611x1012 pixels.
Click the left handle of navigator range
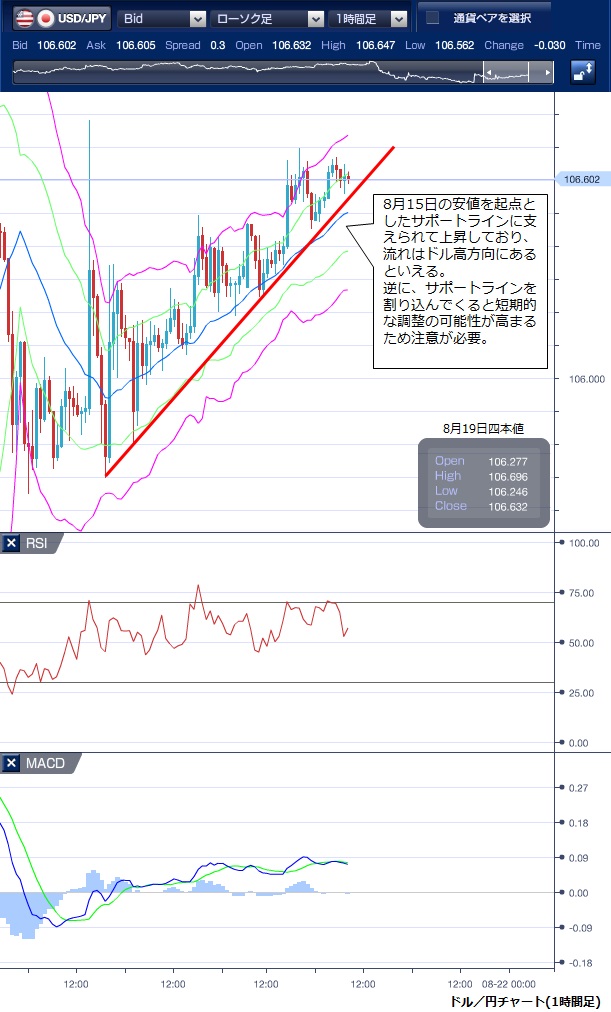(x=489, y=73)
